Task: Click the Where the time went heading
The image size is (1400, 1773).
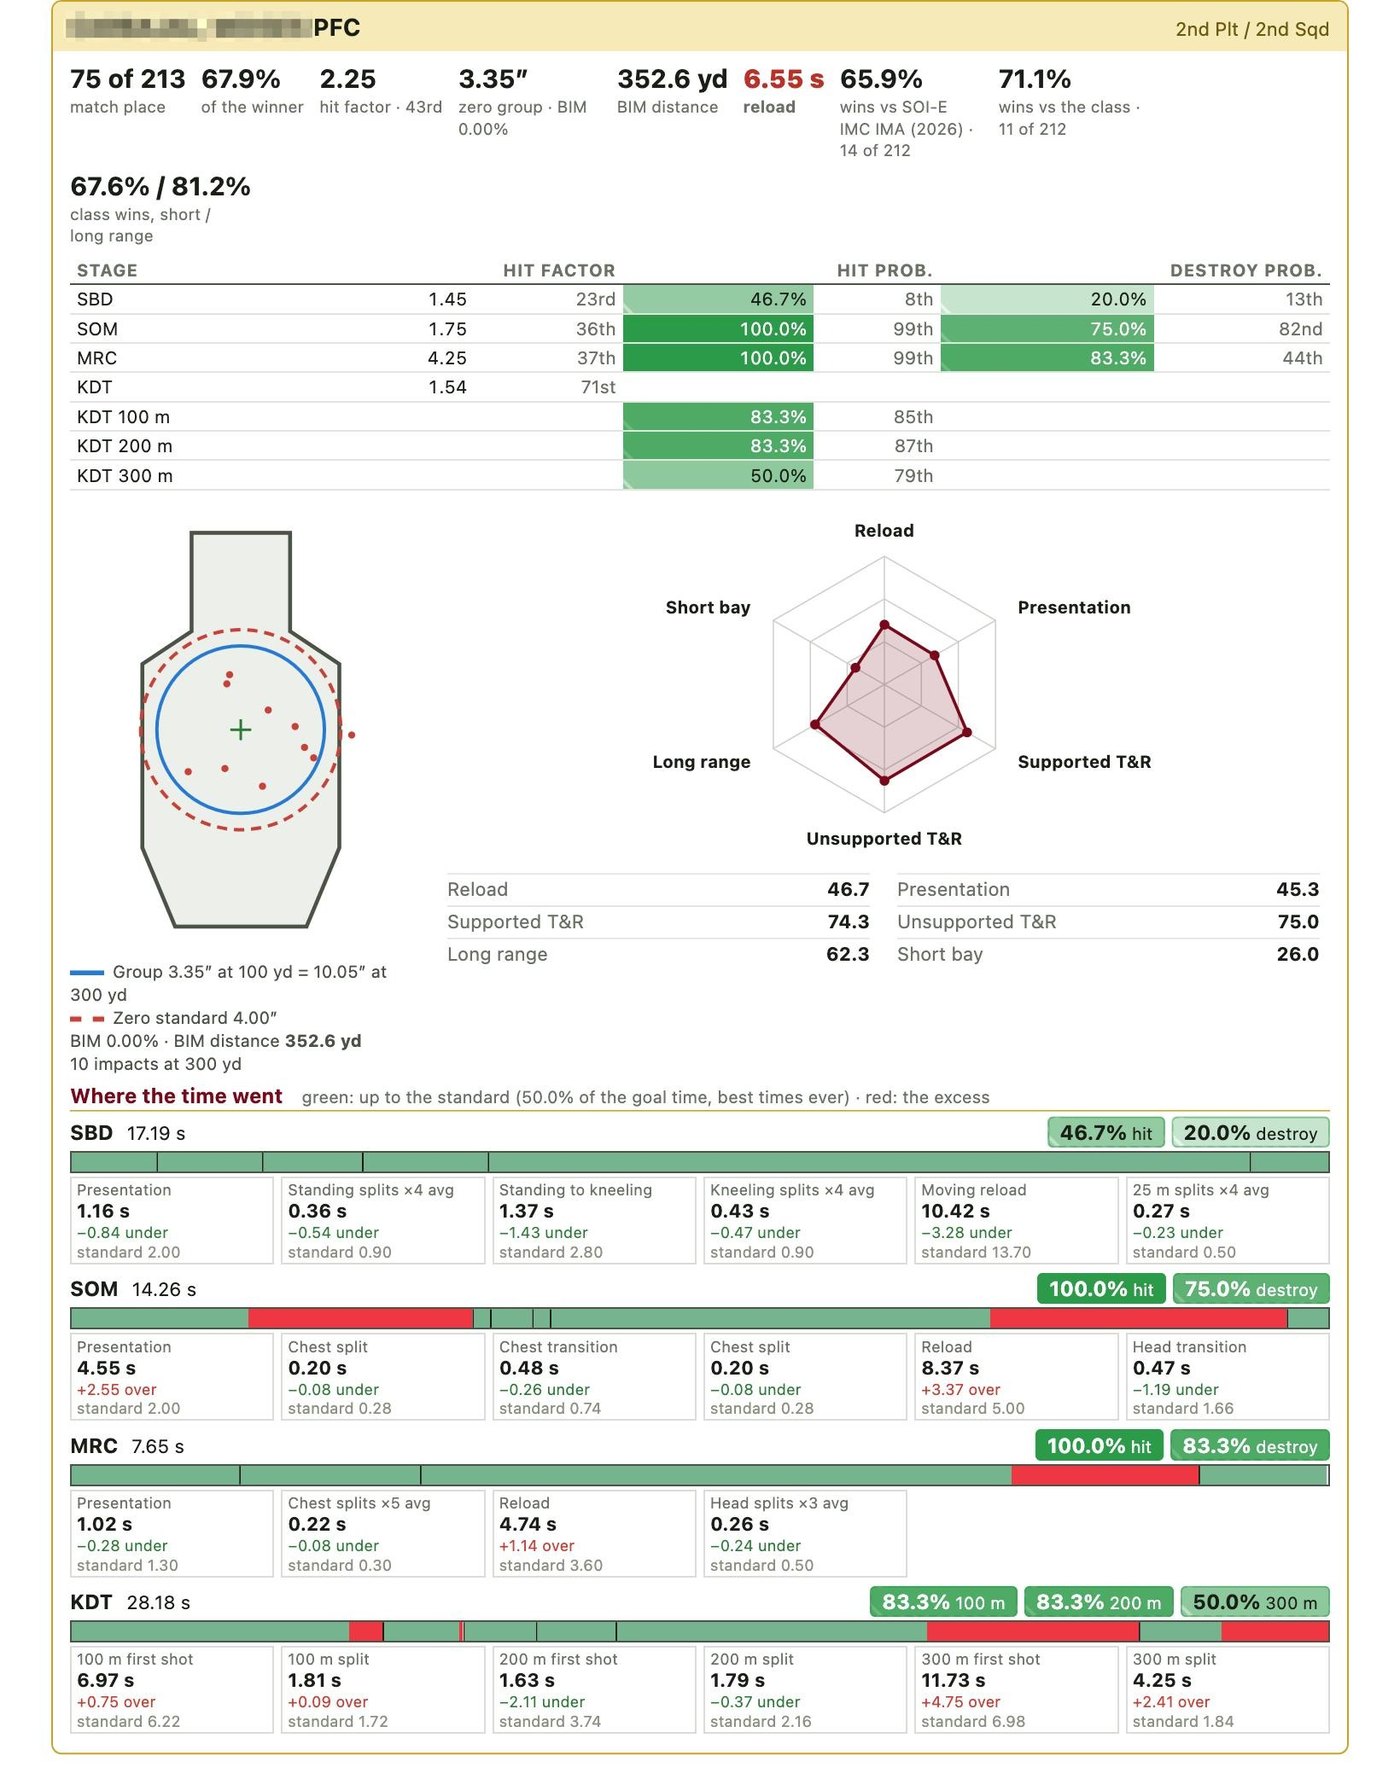Action: (176, 1096)
